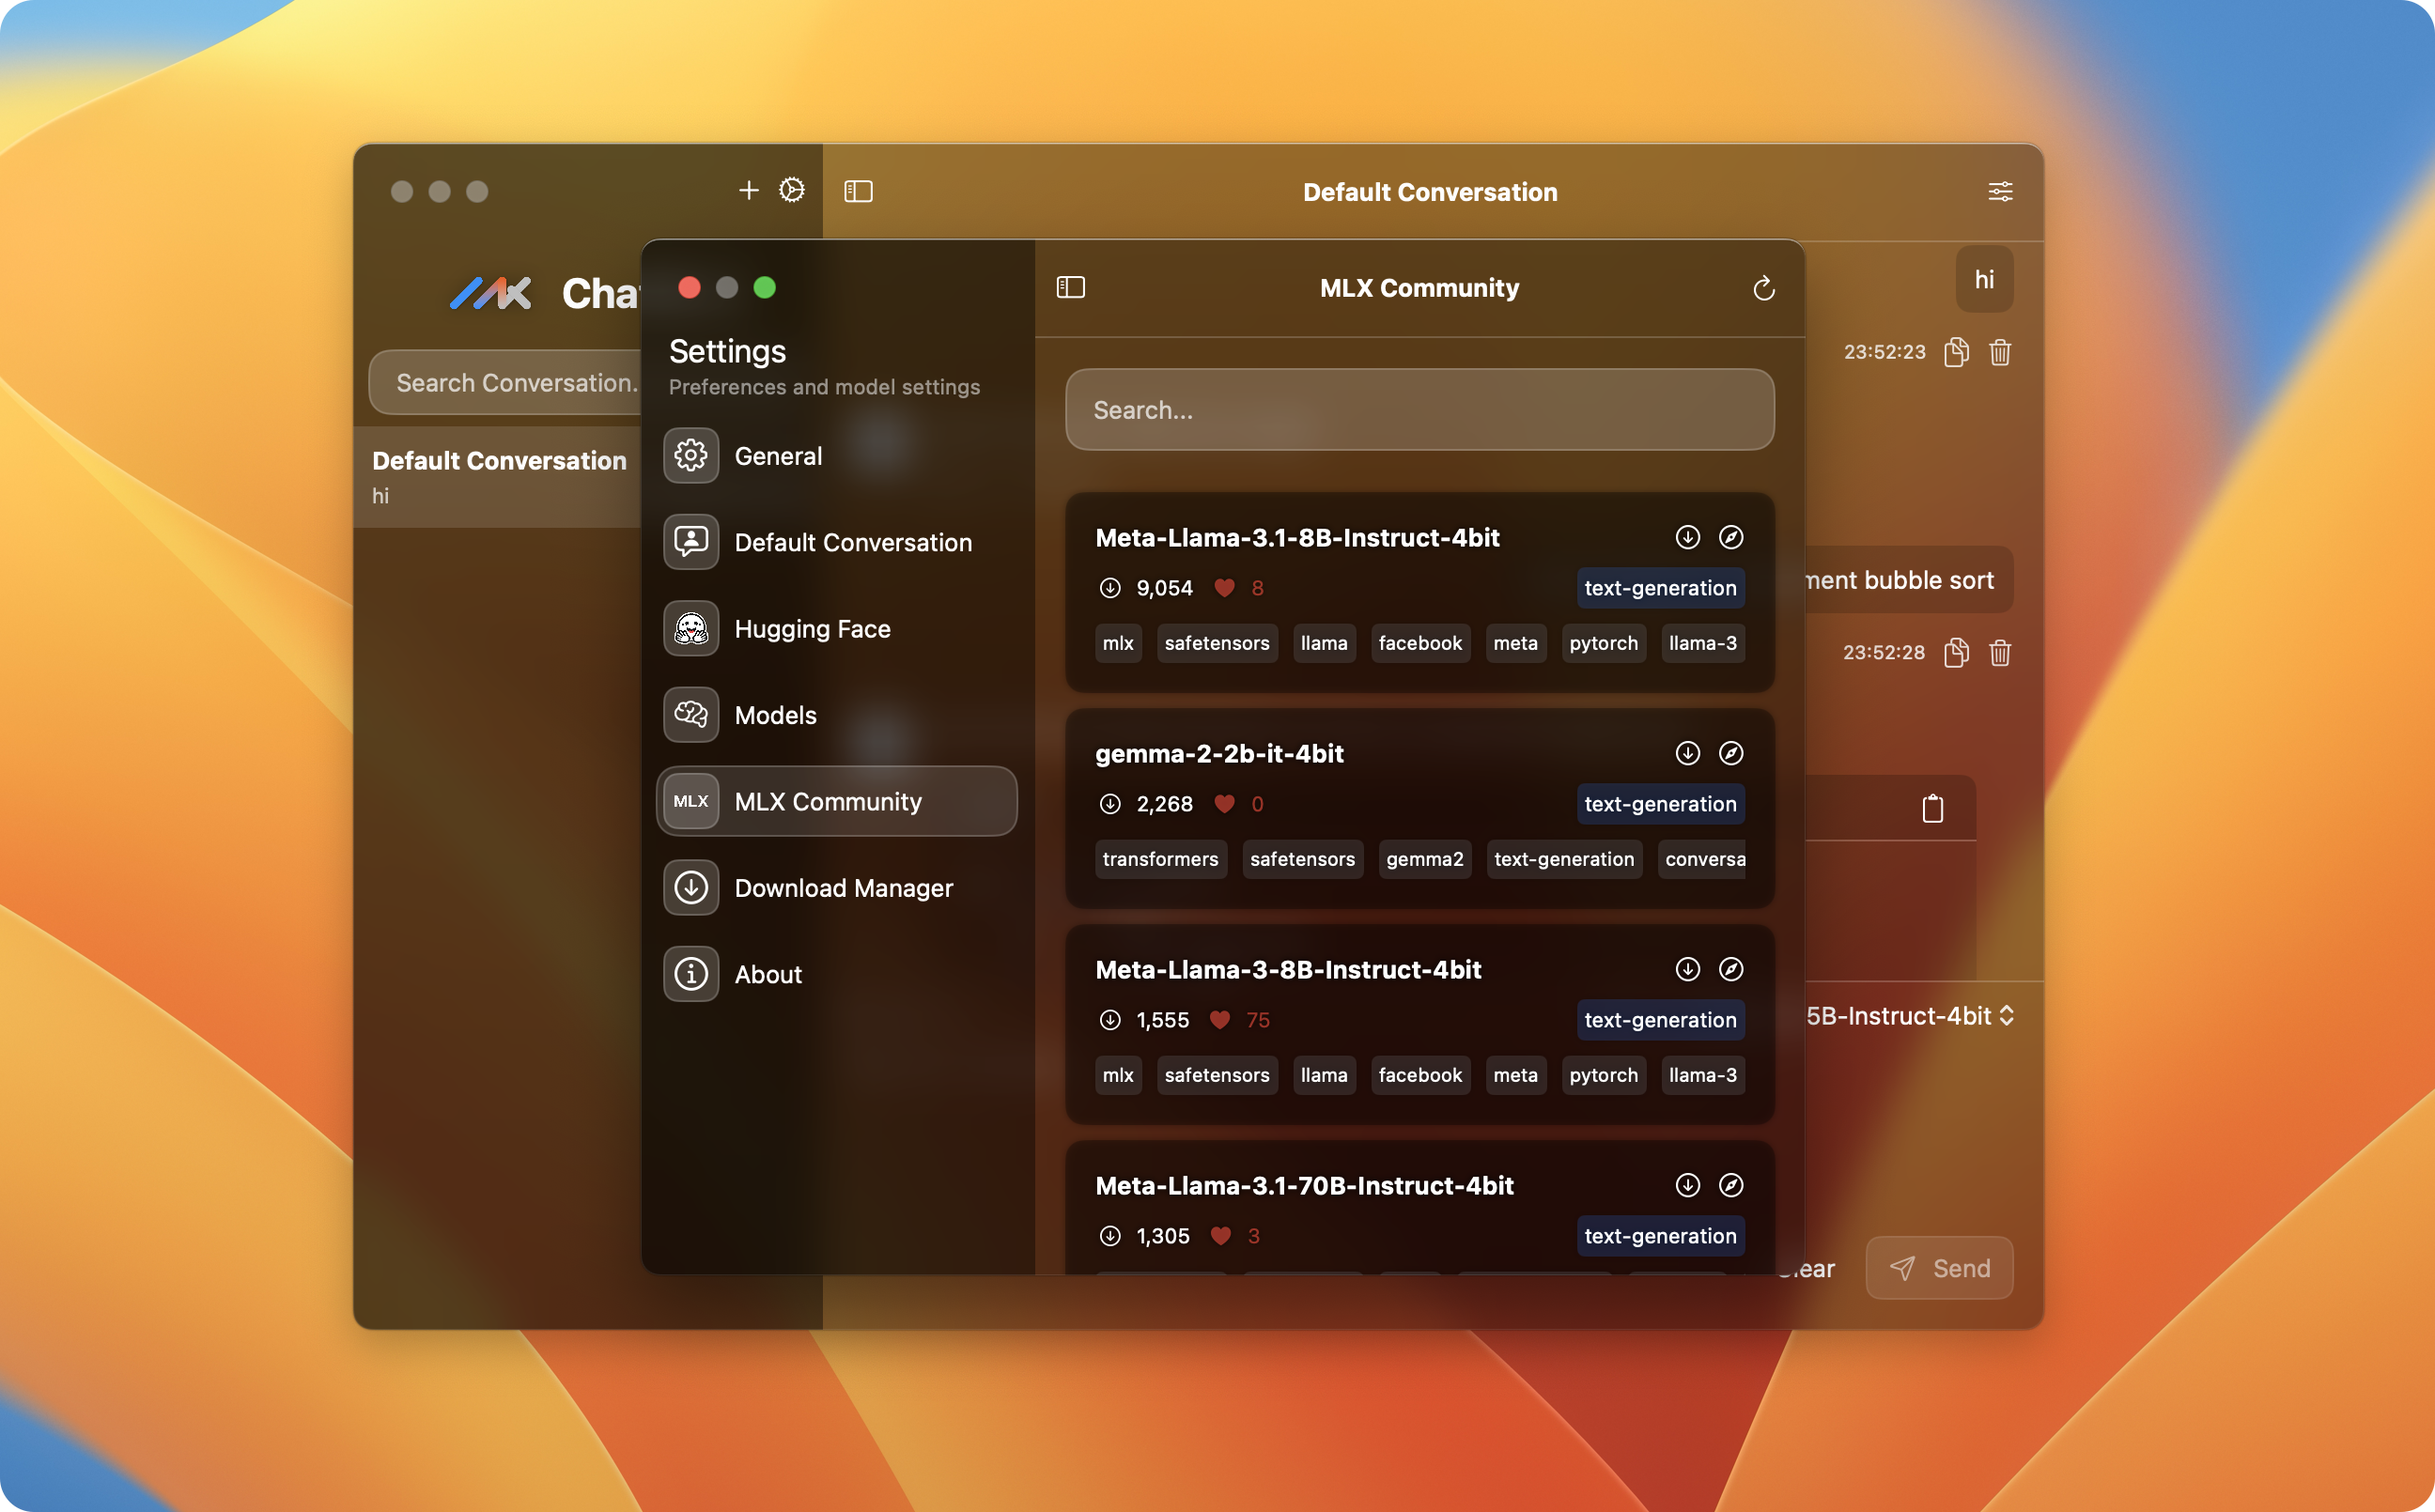Image resolution: width=2435 pixels, height=1512 pixels.
Task: Open settings via the gear icon
Action: click(791, 190)
